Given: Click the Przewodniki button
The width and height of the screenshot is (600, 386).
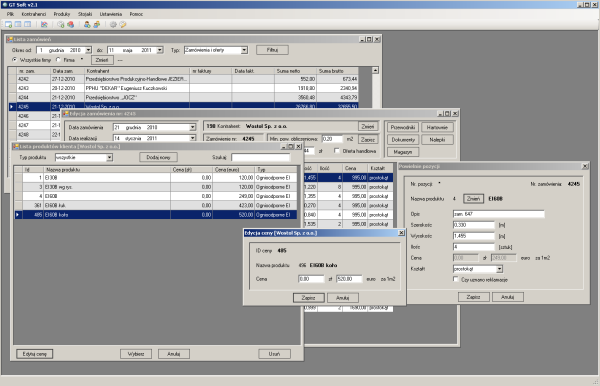Looking at the screenshot, I should [403, 127].
